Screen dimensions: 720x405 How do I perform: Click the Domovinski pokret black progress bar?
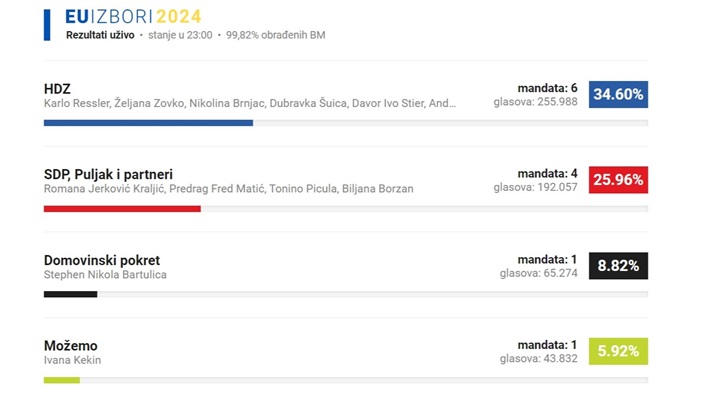click(x=70, y=294)
